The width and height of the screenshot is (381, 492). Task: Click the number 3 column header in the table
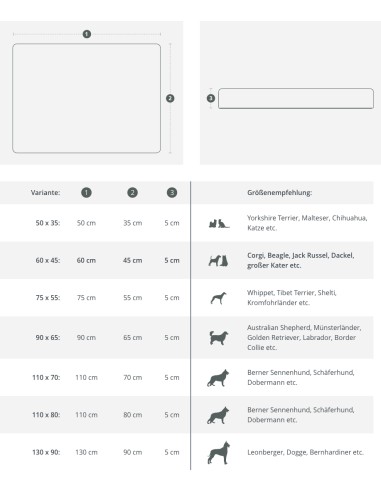172,192
